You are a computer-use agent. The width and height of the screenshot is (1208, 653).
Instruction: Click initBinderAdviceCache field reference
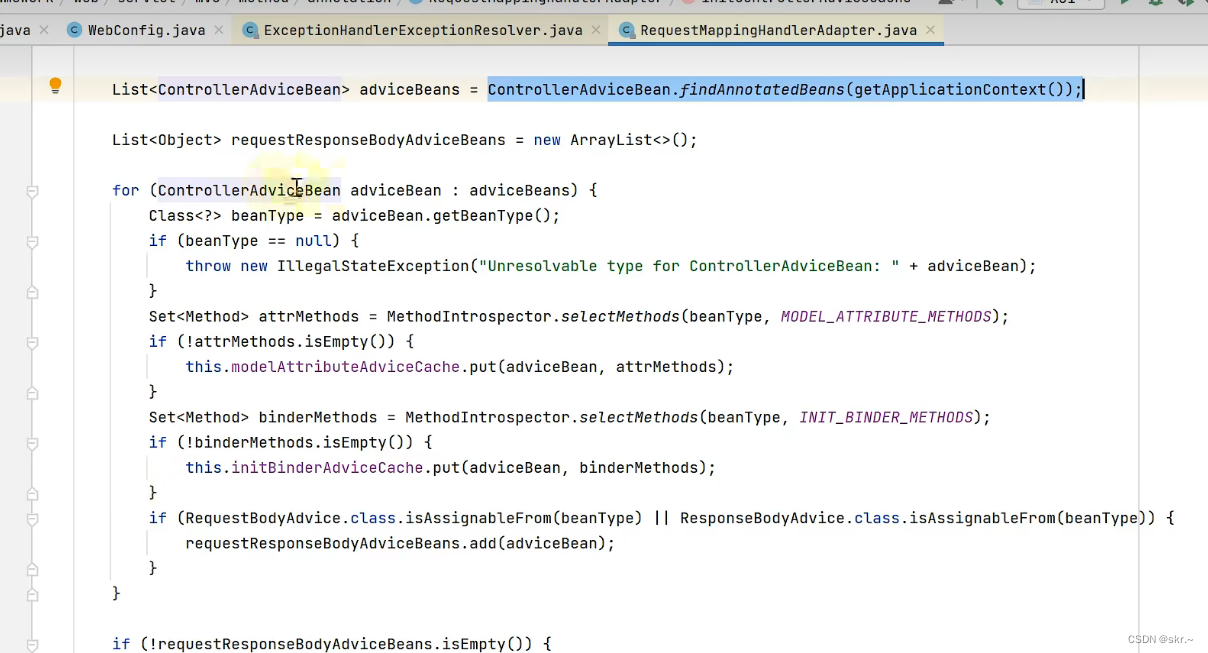(327, 467)
